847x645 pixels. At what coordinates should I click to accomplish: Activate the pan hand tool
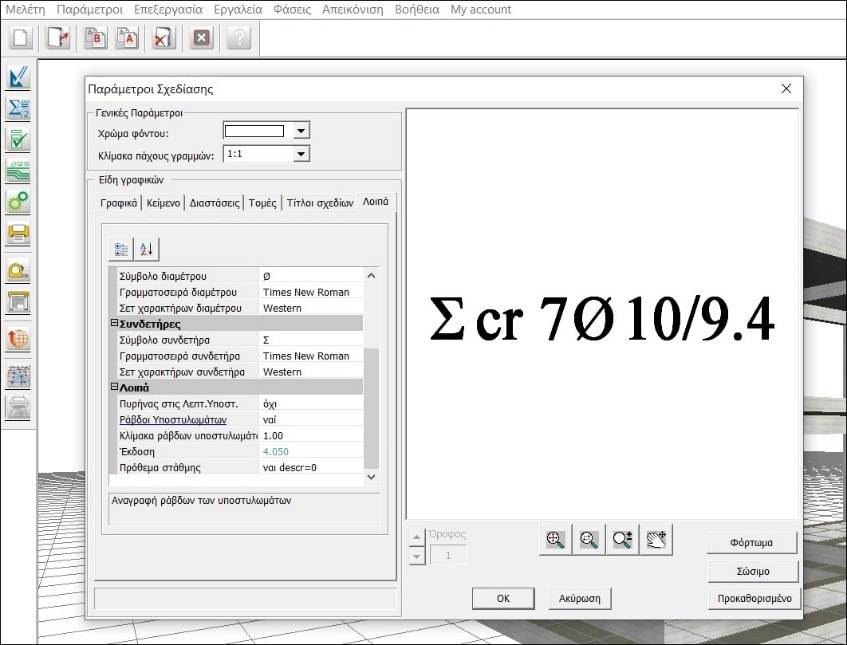[x=656, y=539]
